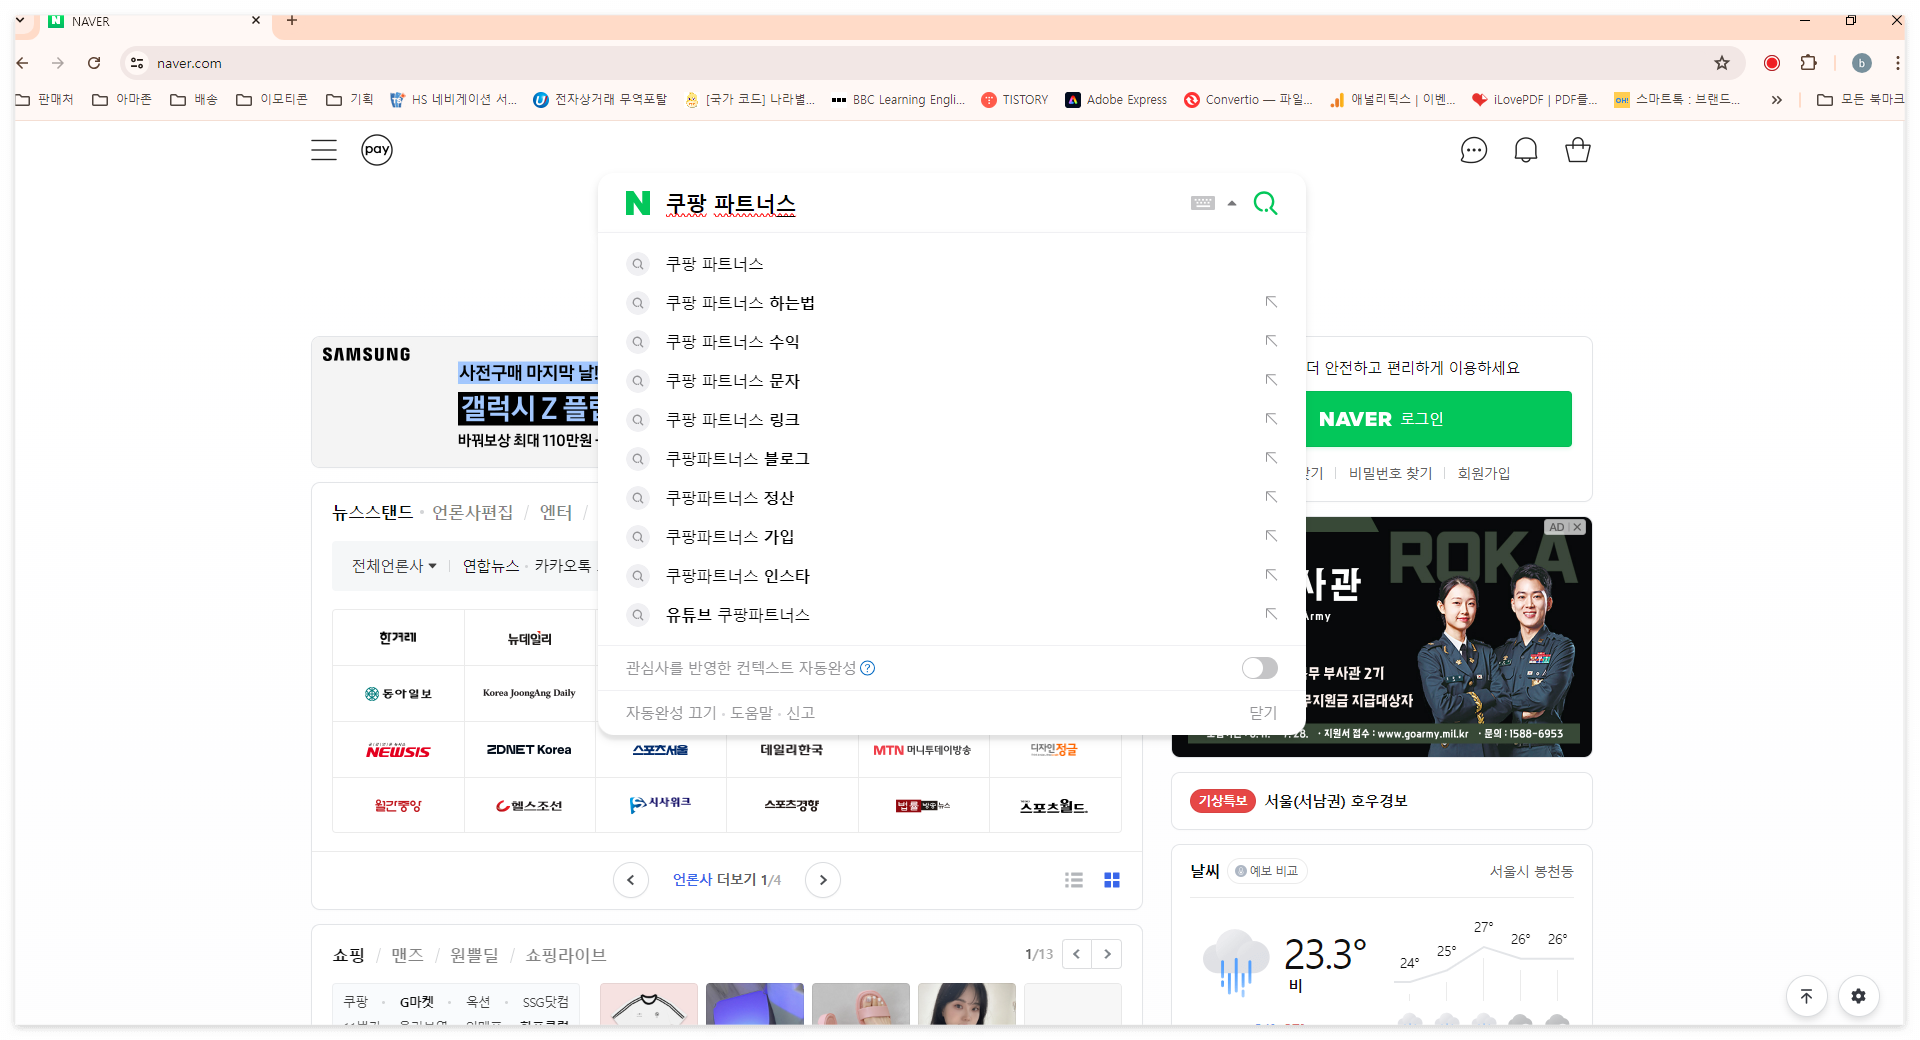Go to previous newsstand page arrow
Viewport: 1920px width, 1040px height.
point(630,880)
